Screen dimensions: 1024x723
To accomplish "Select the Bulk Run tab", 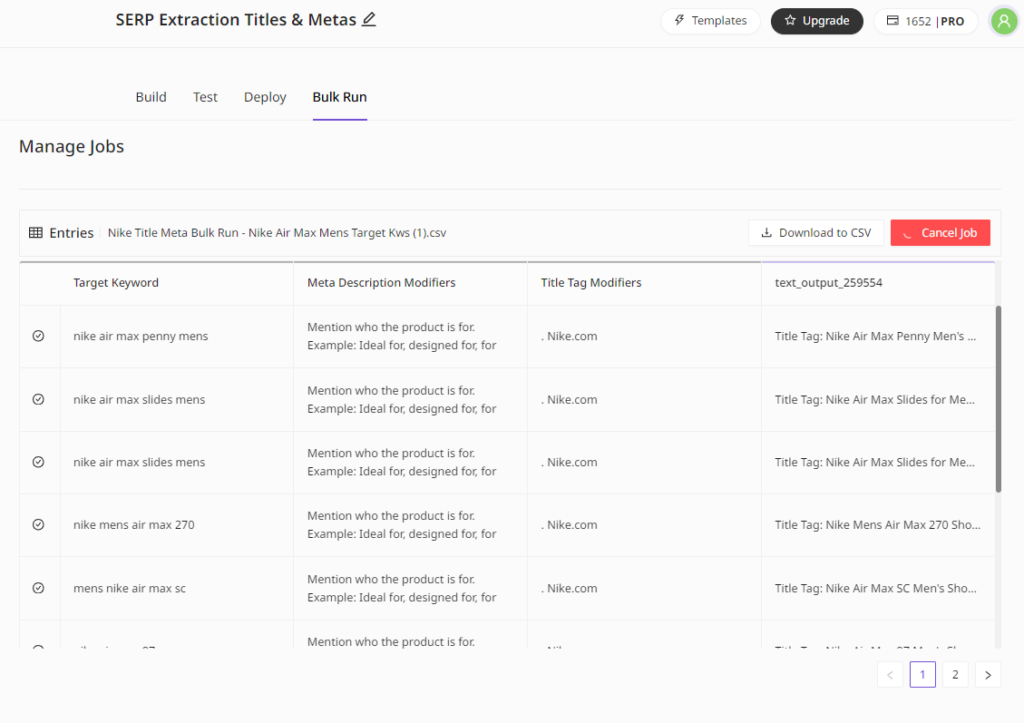I will pos(340,97).
